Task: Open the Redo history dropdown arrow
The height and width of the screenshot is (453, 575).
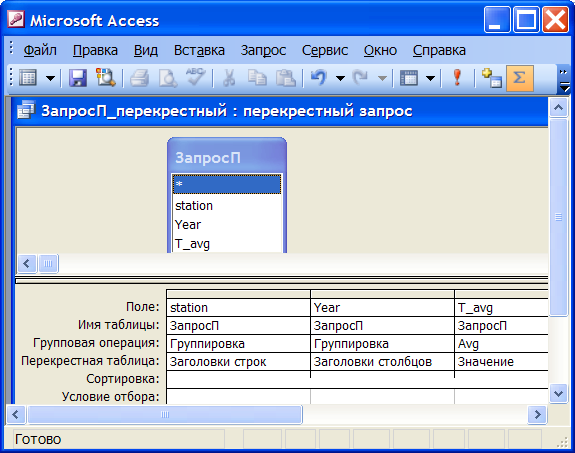Action: (382, 78)
